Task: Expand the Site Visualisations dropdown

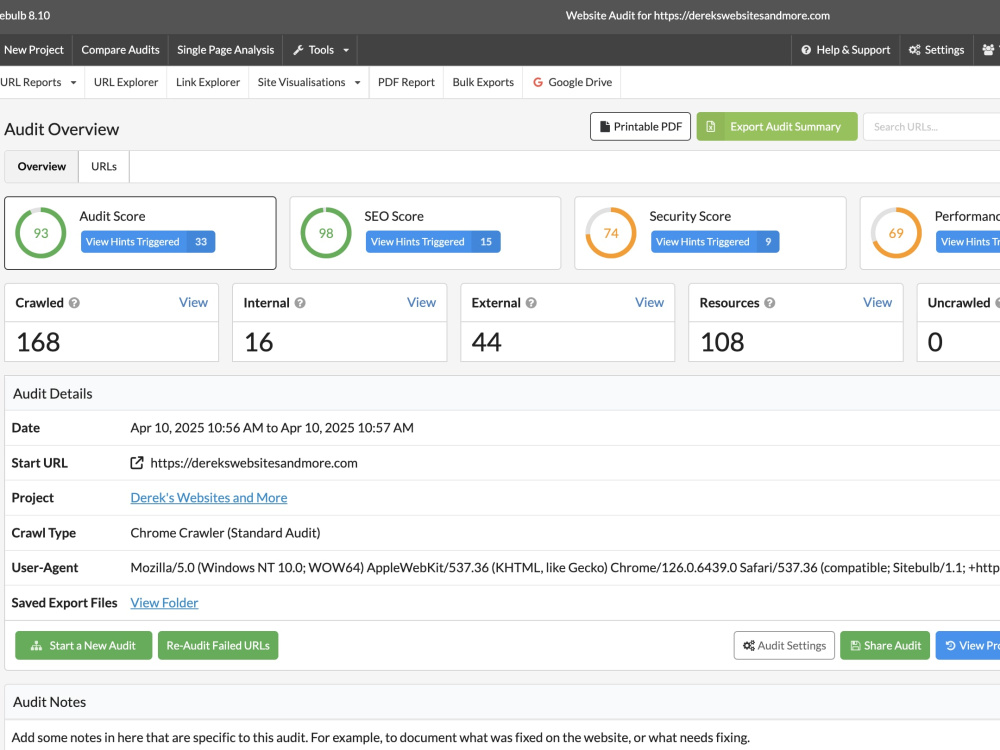Action: (x=309, y=82)
